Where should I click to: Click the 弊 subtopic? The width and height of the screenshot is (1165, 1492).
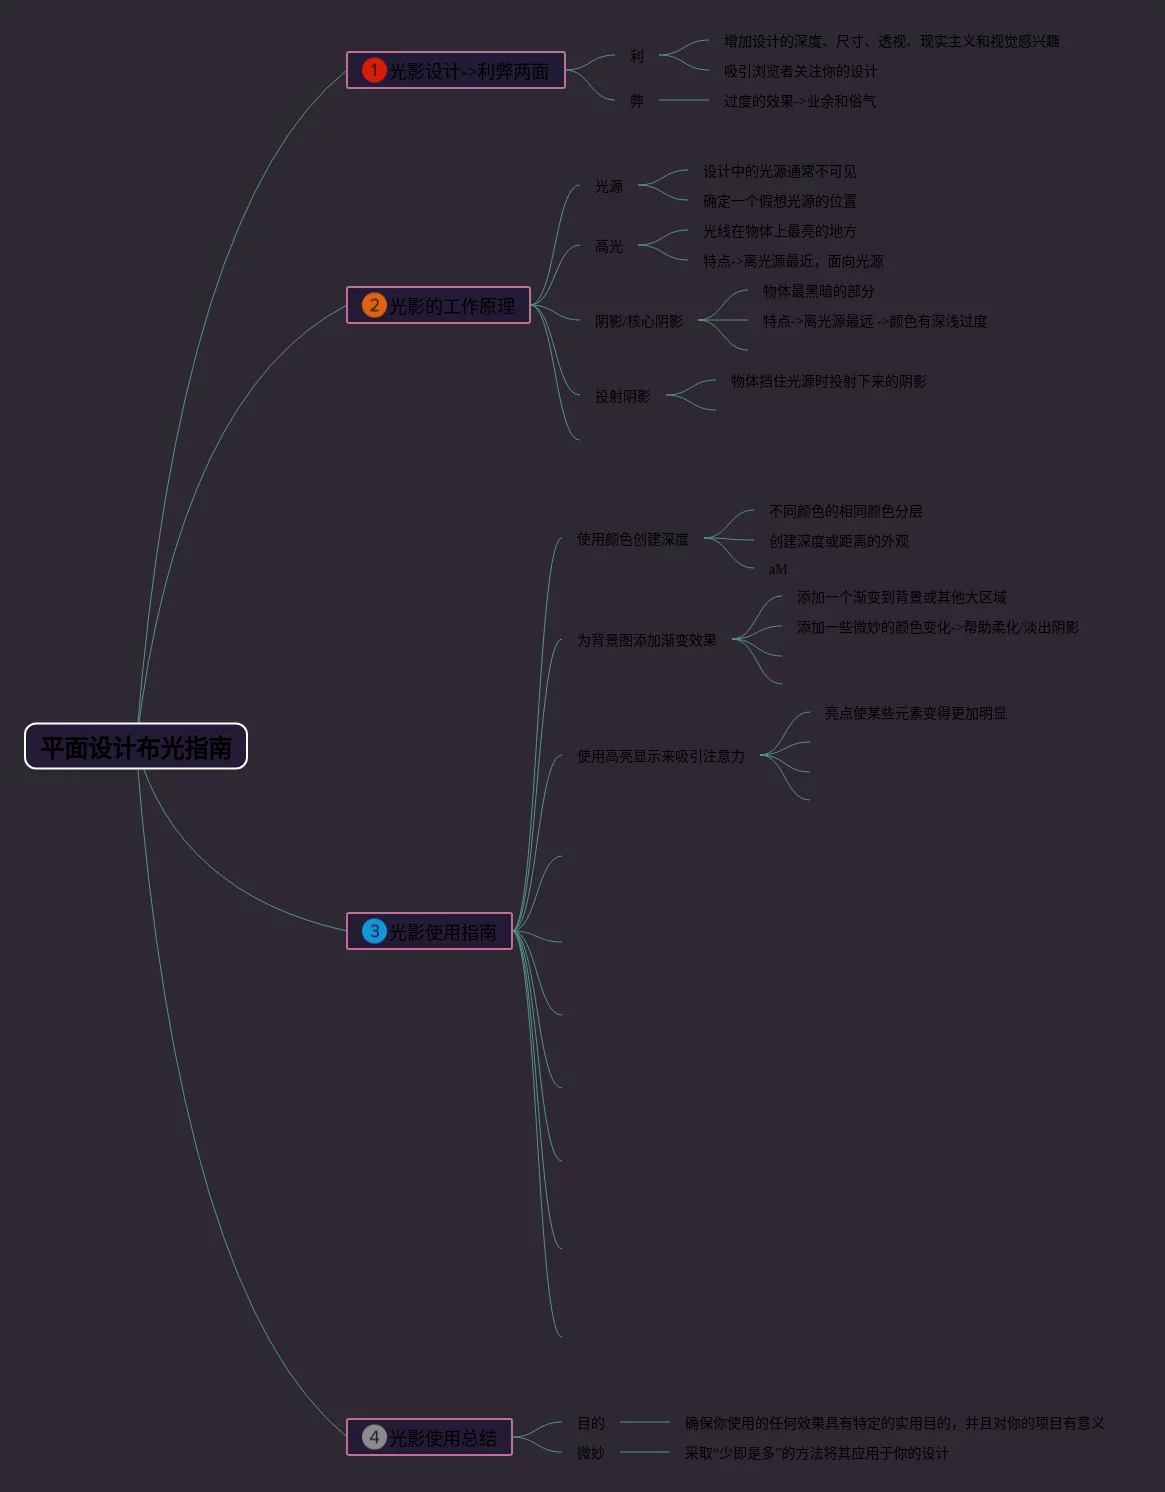pyautogui.click(x=637, y=101)
